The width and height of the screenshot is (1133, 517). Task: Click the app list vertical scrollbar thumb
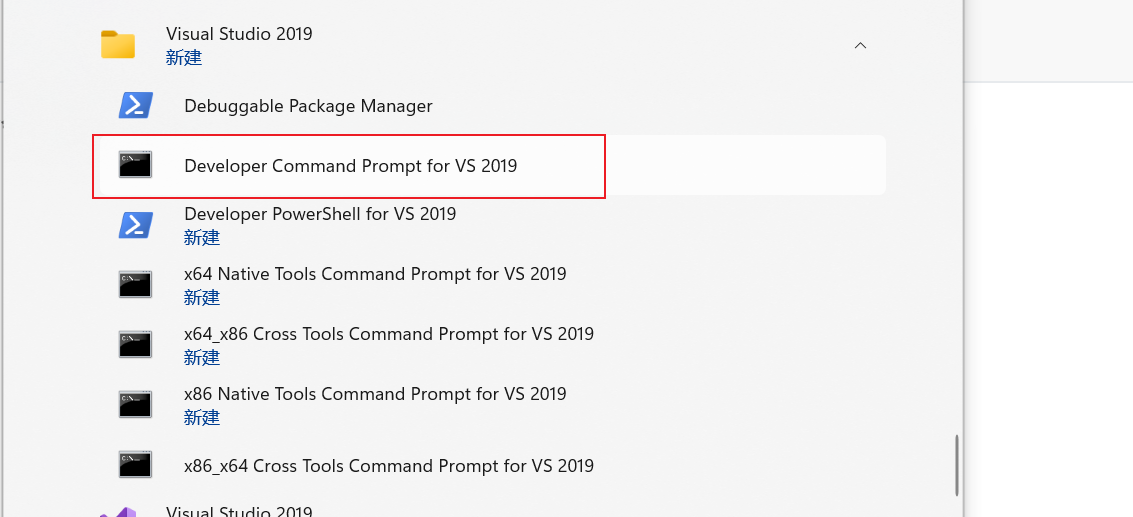[x=957, y=465]
